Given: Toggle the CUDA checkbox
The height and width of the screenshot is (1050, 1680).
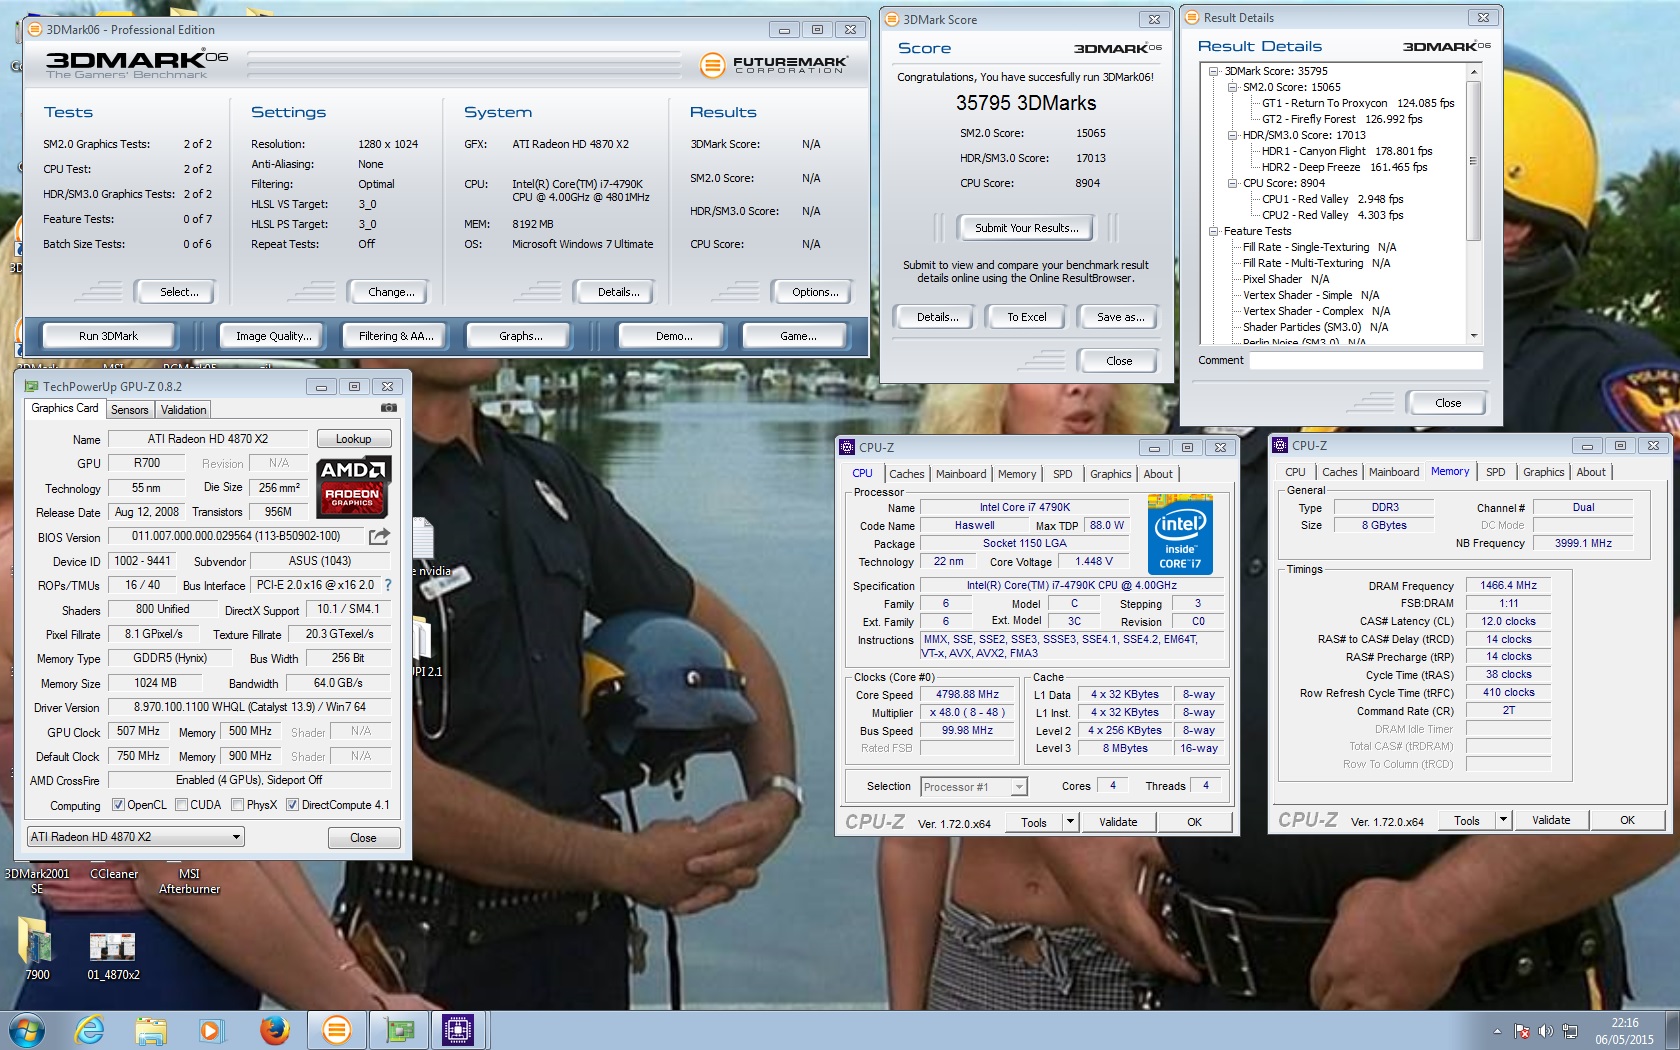Looking at the screenshot, I should tap(182, 805).
